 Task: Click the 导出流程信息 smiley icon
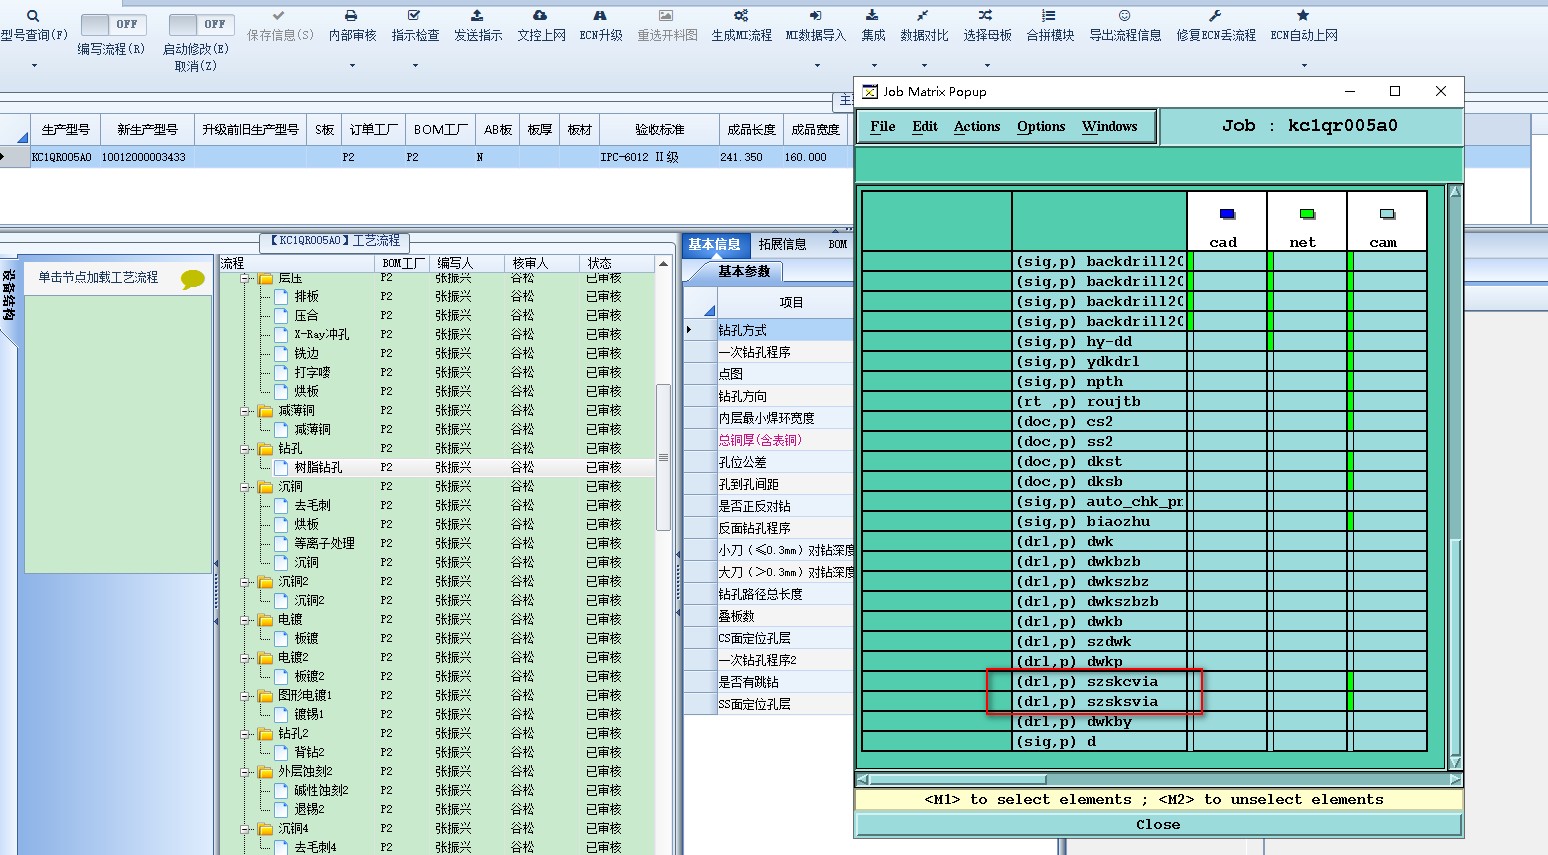tap(1124, 16)
